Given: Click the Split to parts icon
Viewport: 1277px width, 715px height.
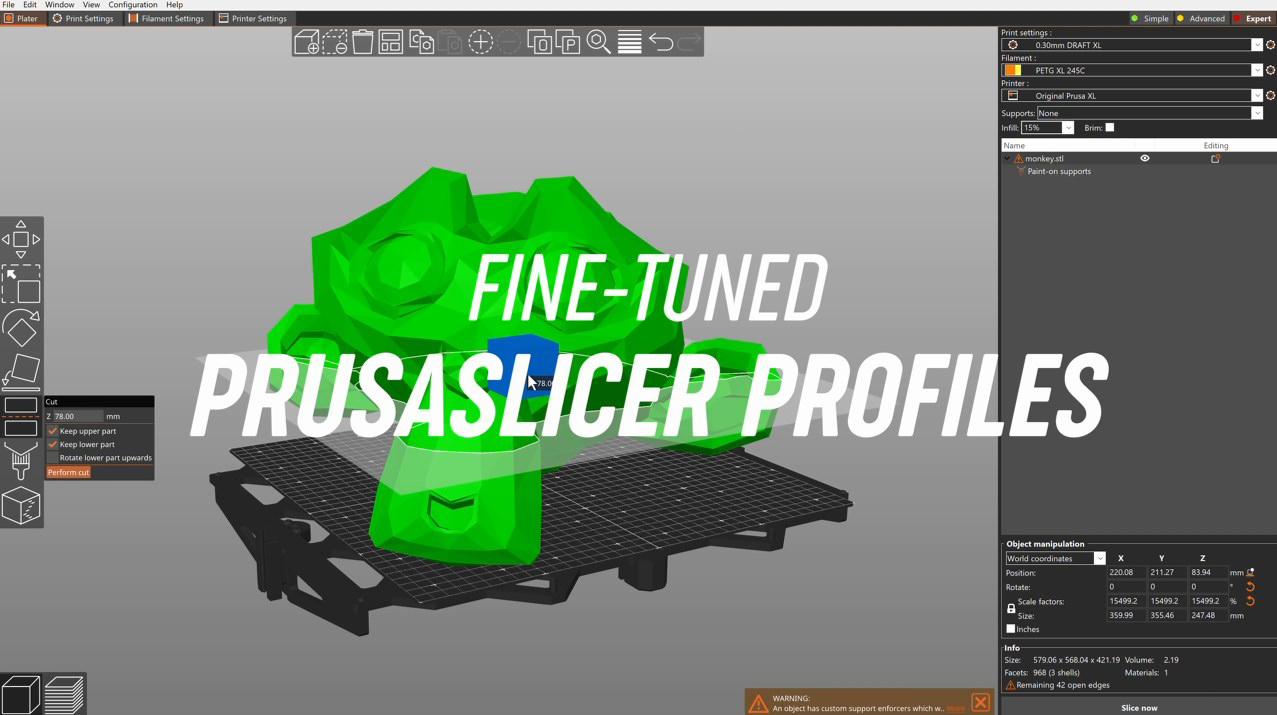Looking at the screenshot, I should coord(568,42).
